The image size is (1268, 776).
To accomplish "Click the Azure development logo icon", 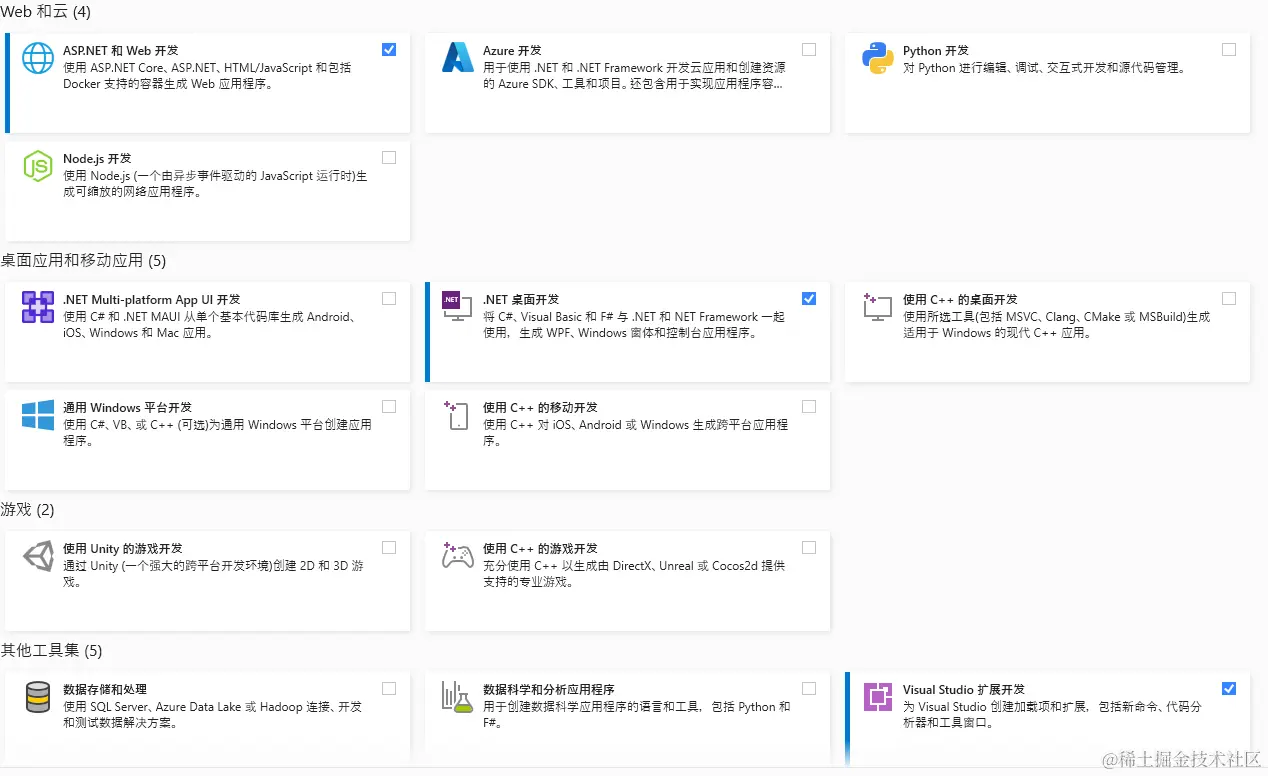I will (458, 58).
